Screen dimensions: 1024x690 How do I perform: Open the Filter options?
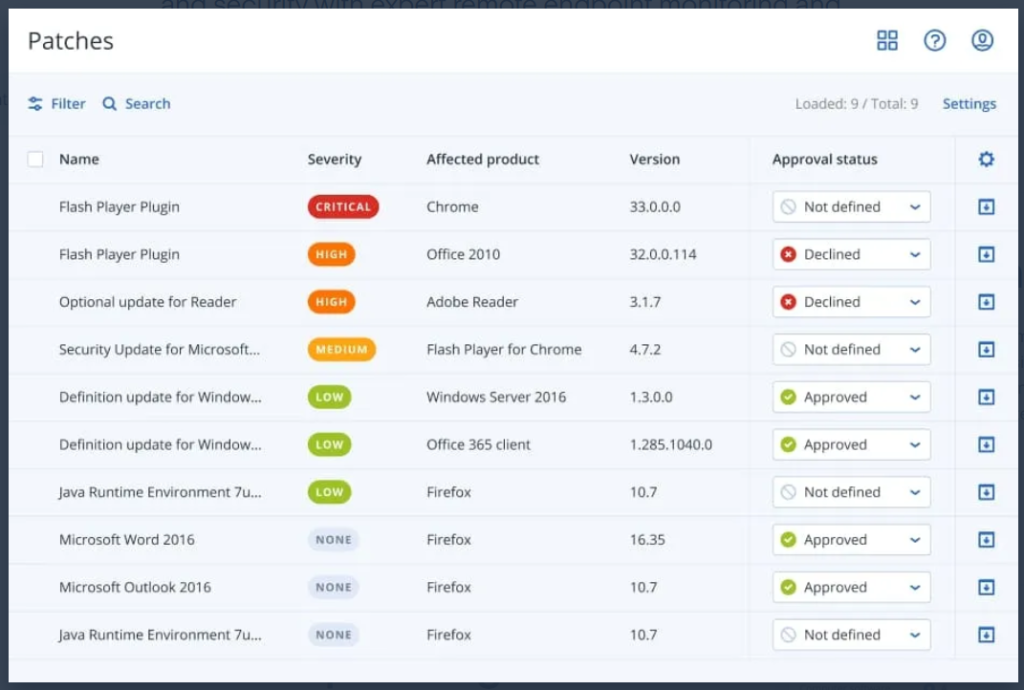(57, 104)
